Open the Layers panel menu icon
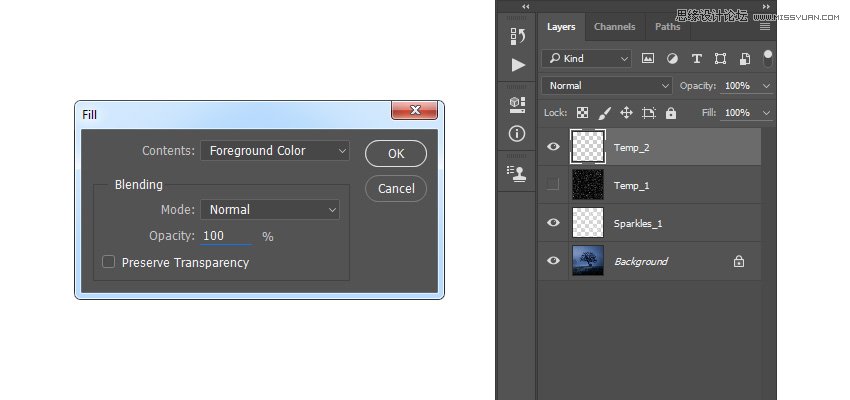 (765, 27)
